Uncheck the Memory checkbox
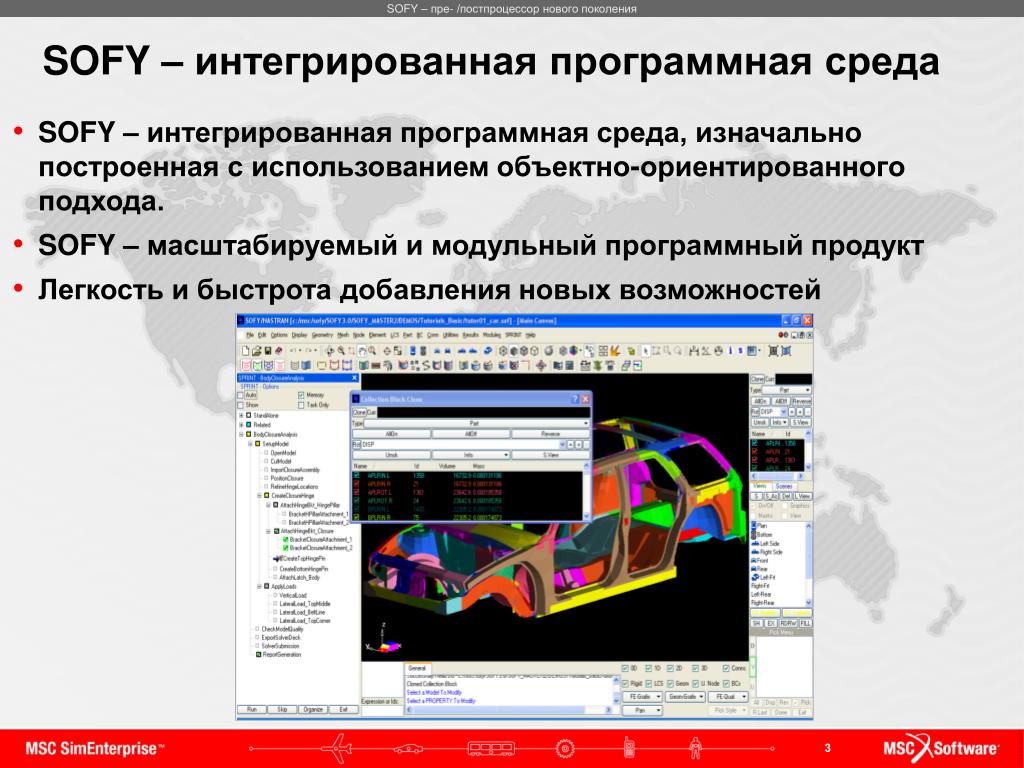This screenshot has width=1024, height=768. 300,395
